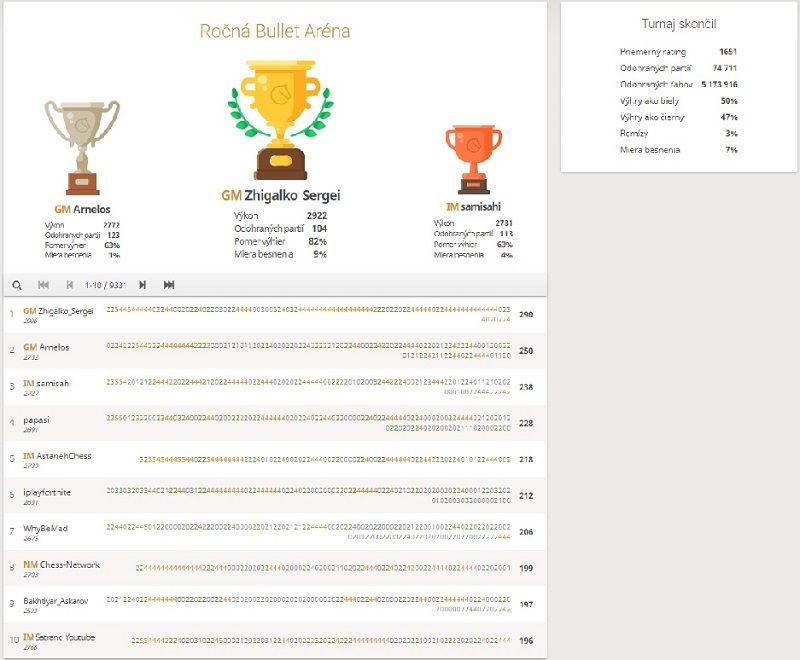Open GM Zhigalko Sergei podium profile link
Viewport: 800px width, 660px height.
280,196
